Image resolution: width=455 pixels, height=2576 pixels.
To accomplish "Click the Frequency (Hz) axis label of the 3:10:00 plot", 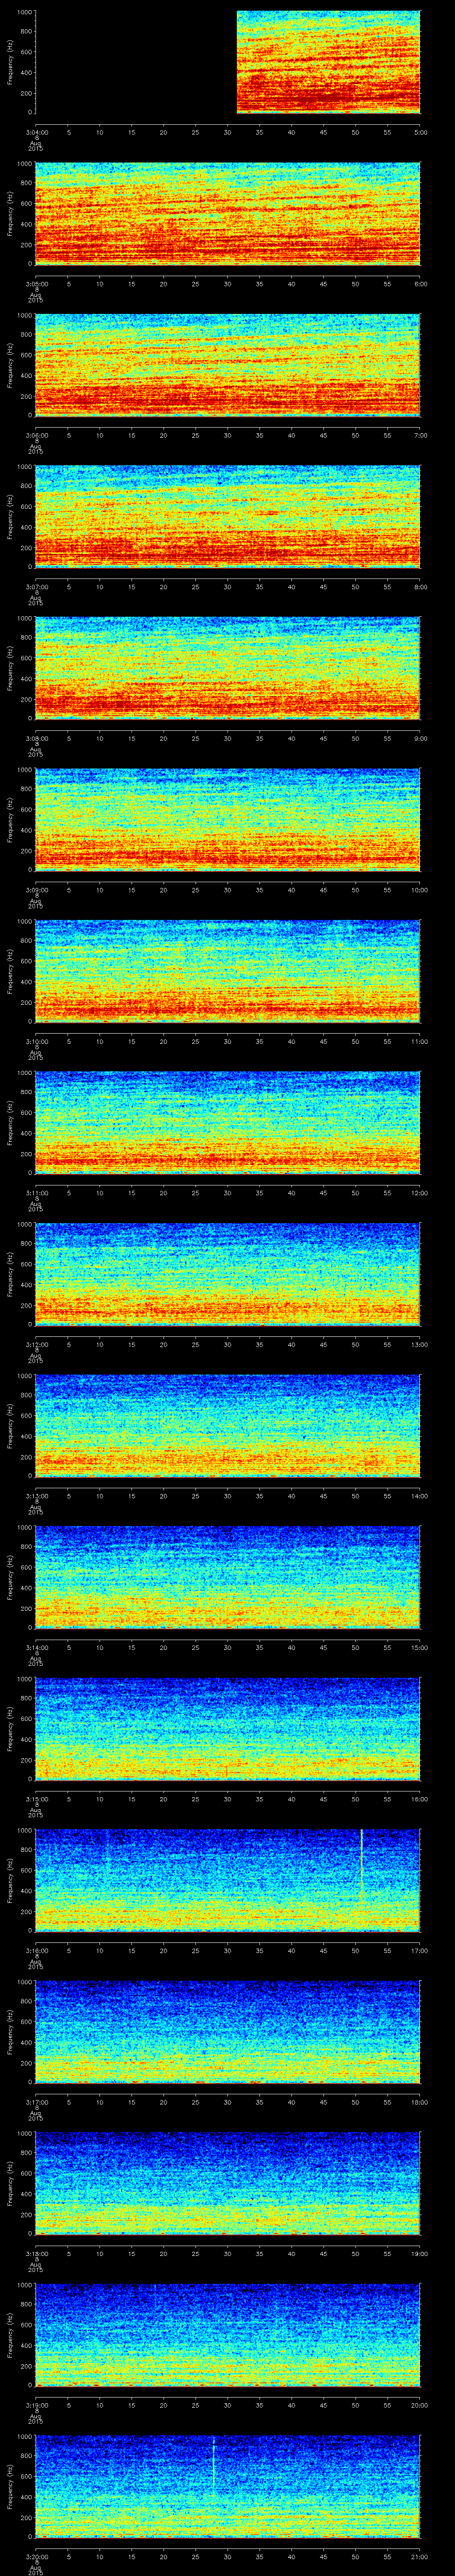I will click(x=10, y=971).
